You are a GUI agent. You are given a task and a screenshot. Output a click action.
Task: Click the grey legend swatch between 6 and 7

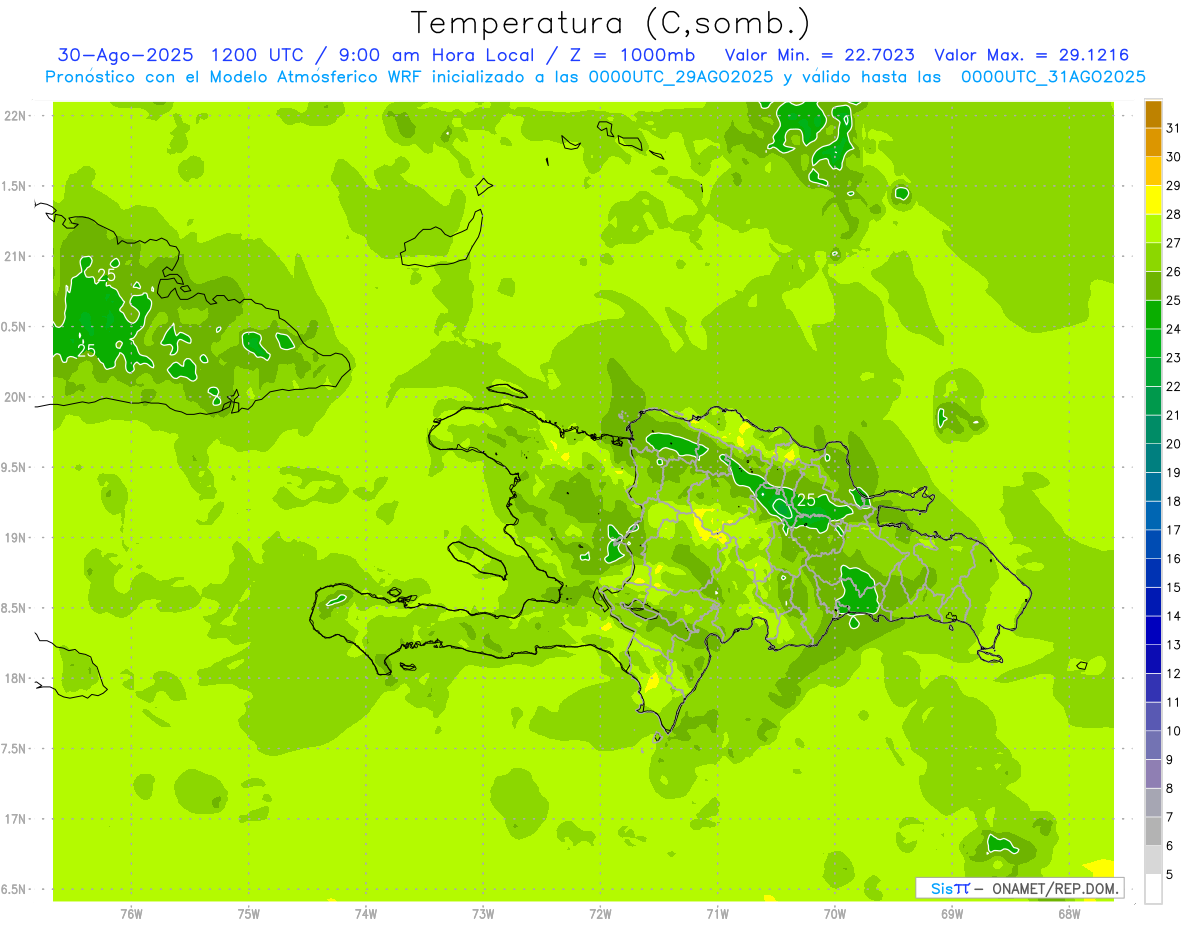pyautogui.click(x=1153, y=831)
